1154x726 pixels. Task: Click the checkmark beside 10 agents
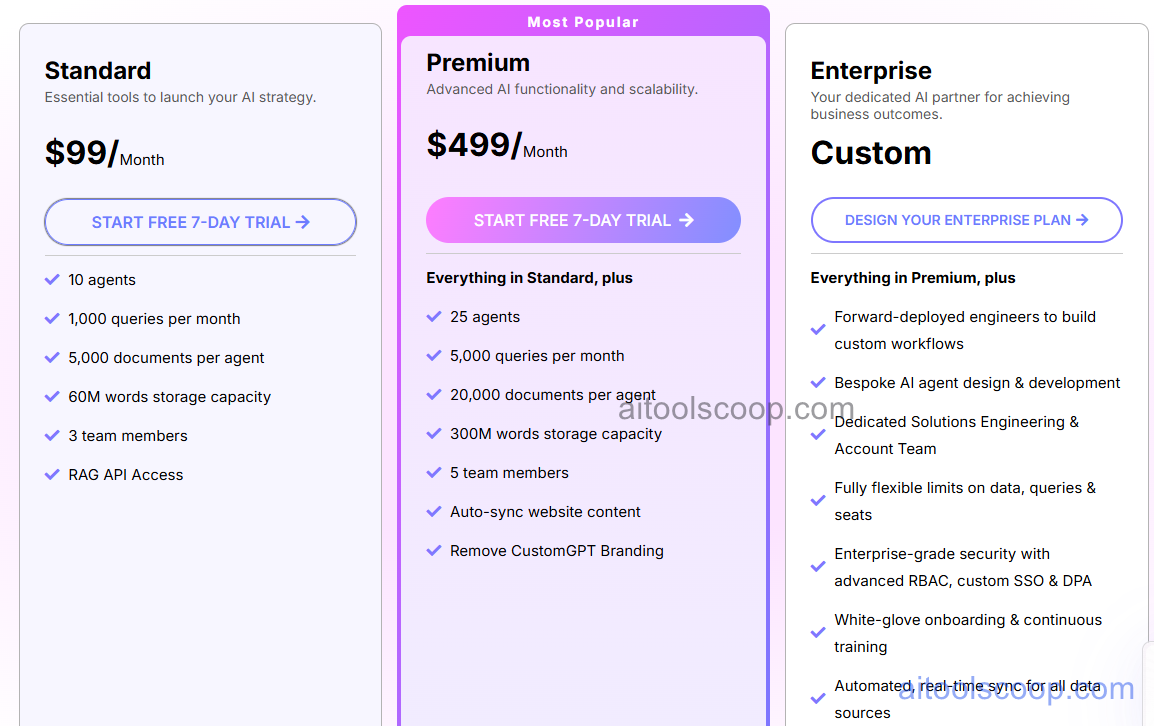tap(52, 280)
